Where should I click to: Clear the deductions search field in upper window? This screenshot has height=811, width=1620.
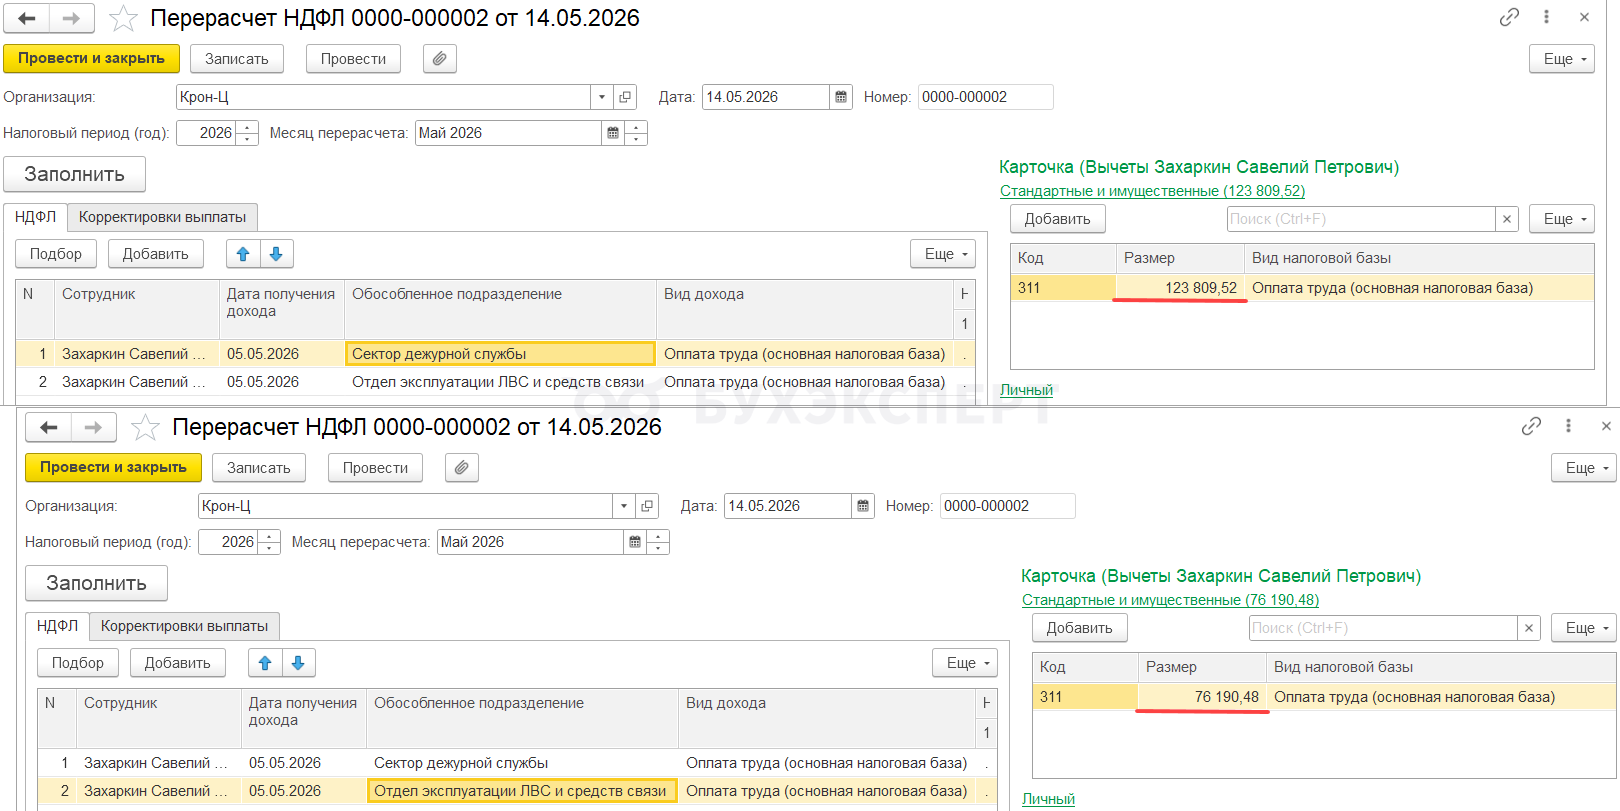[x=1507, y=219]
